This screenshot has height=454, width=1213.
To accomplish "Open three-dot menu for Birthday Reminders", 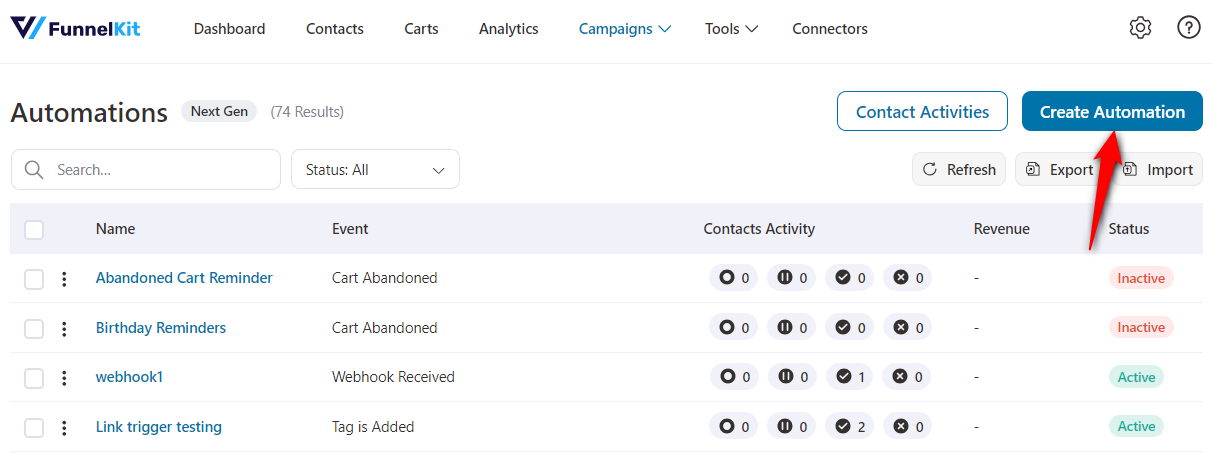I will click(64, 328).
